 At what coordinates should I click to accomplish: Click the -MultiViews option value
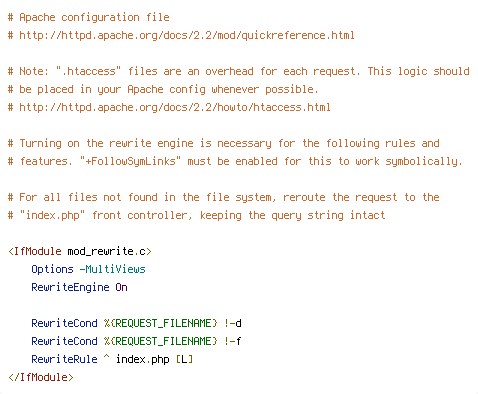pyautogui.click(x=113, y=269)
